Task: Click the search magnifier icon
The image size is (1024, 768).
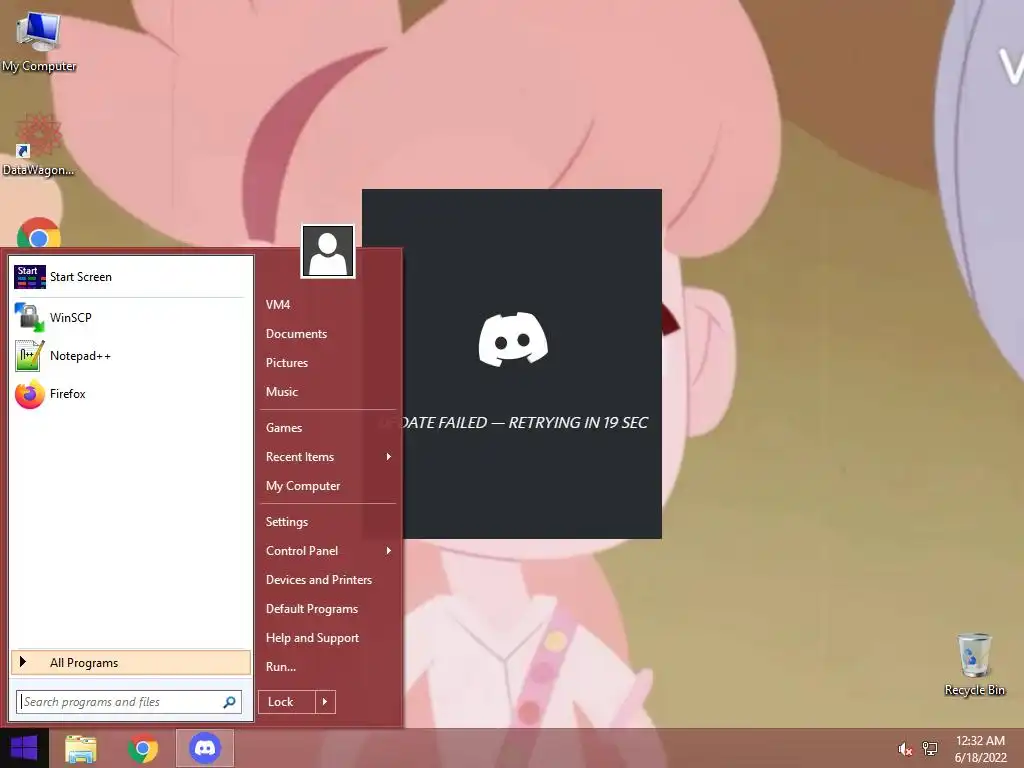Action: coord(229,702)
